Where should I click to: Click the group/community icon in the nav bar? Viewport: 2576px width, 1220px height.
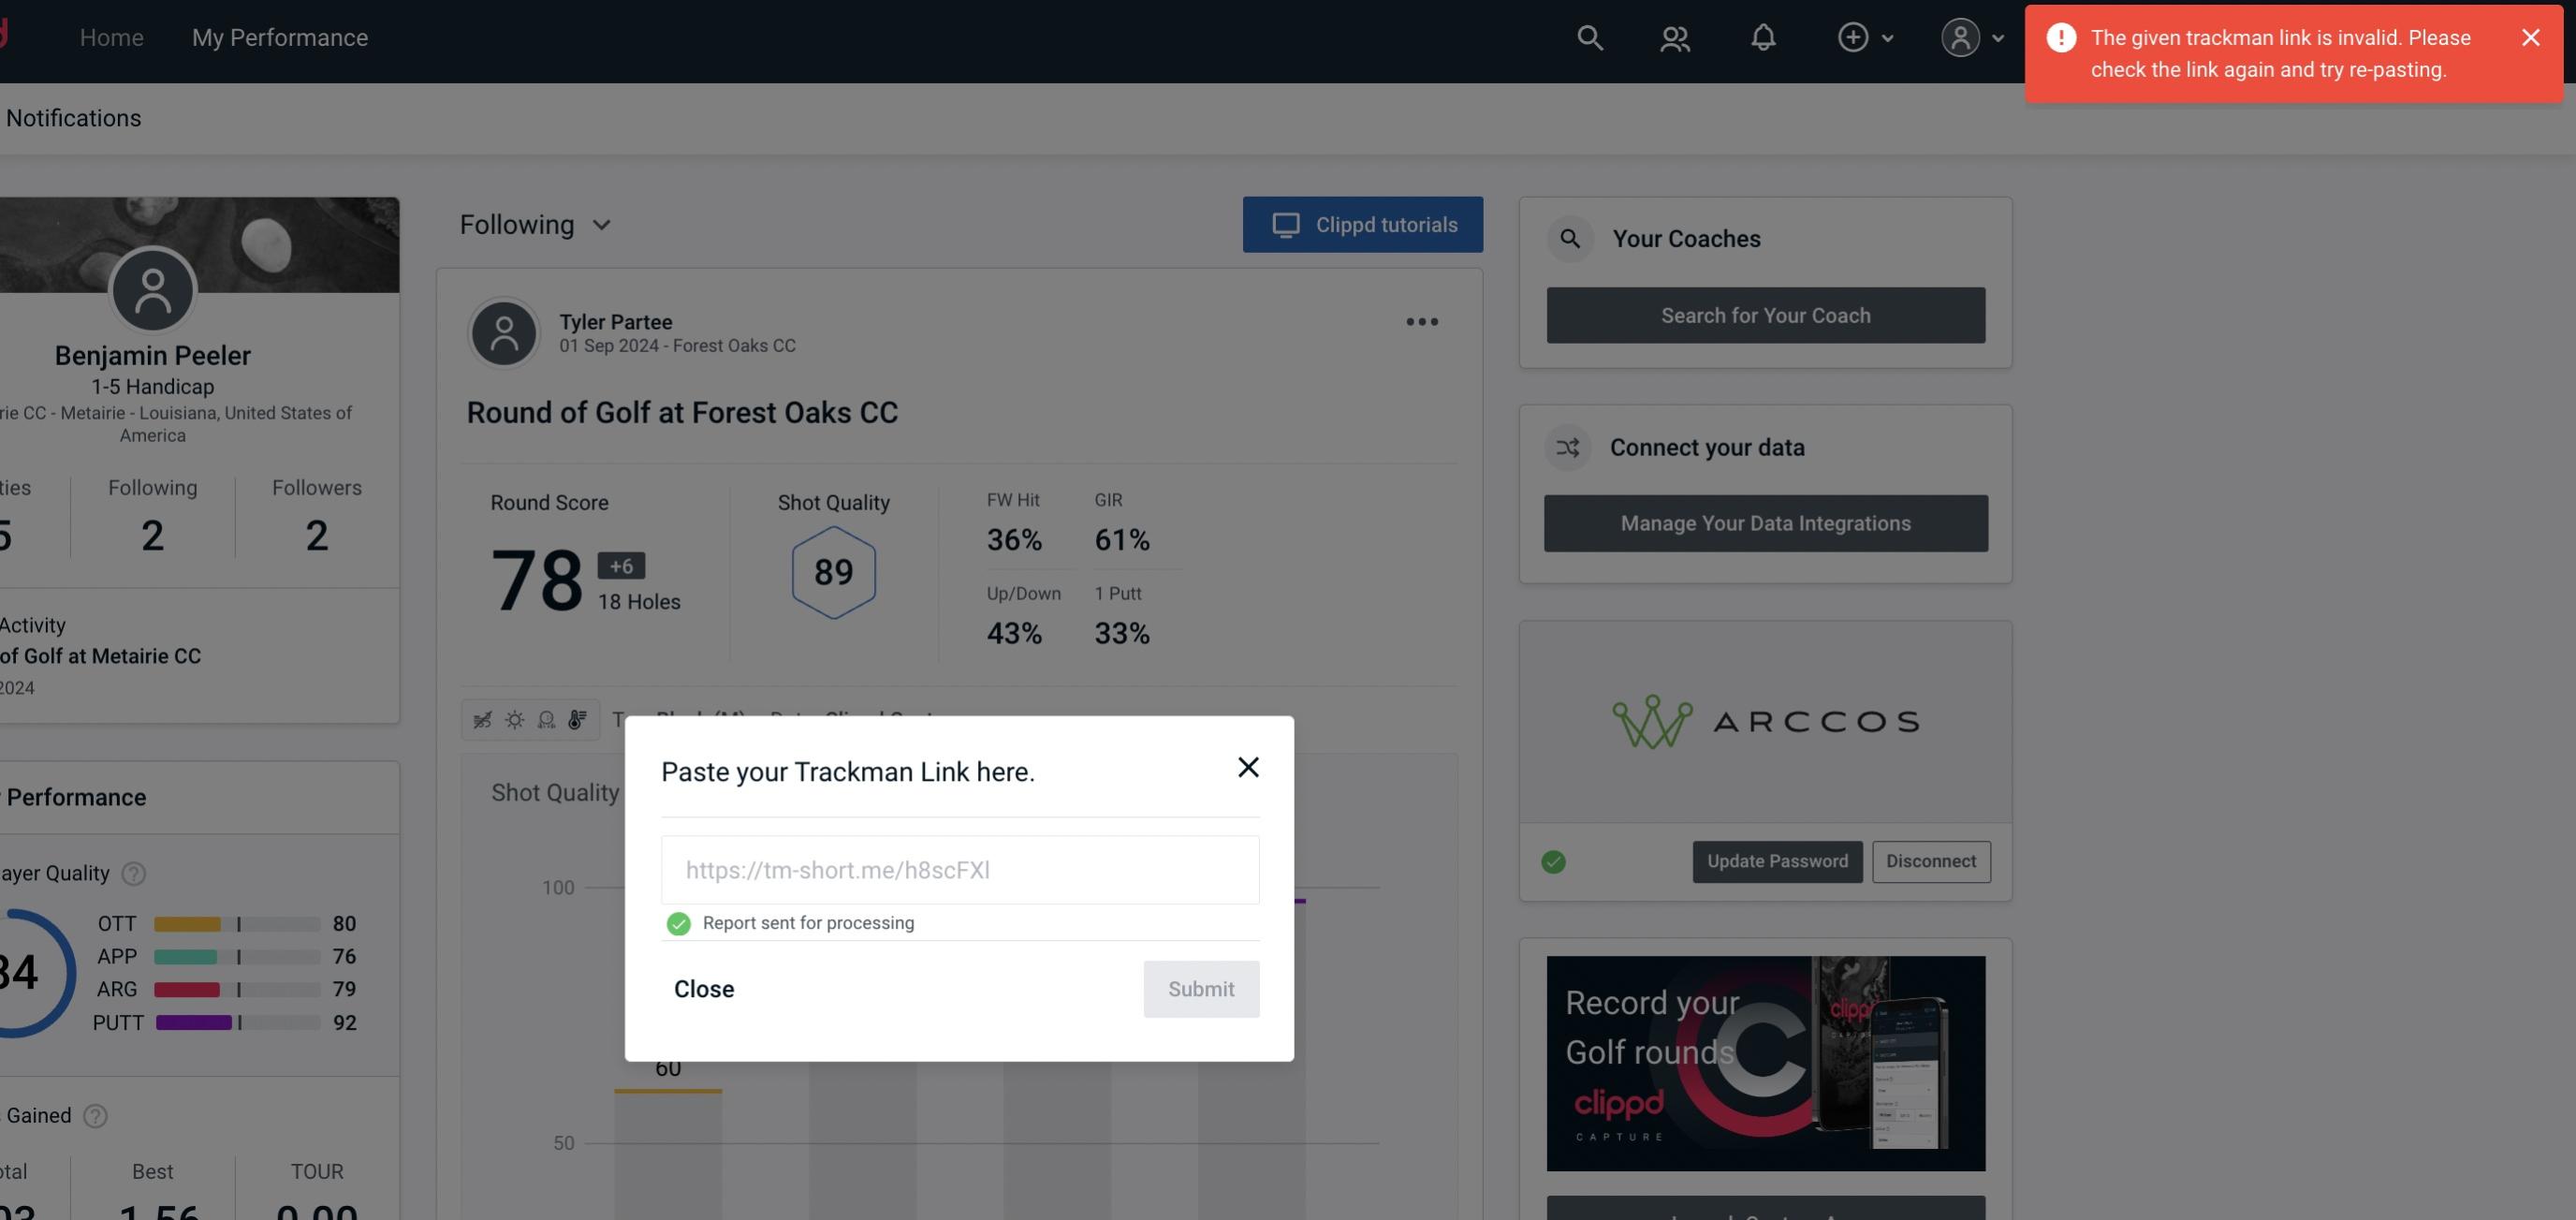(1674, 37)
